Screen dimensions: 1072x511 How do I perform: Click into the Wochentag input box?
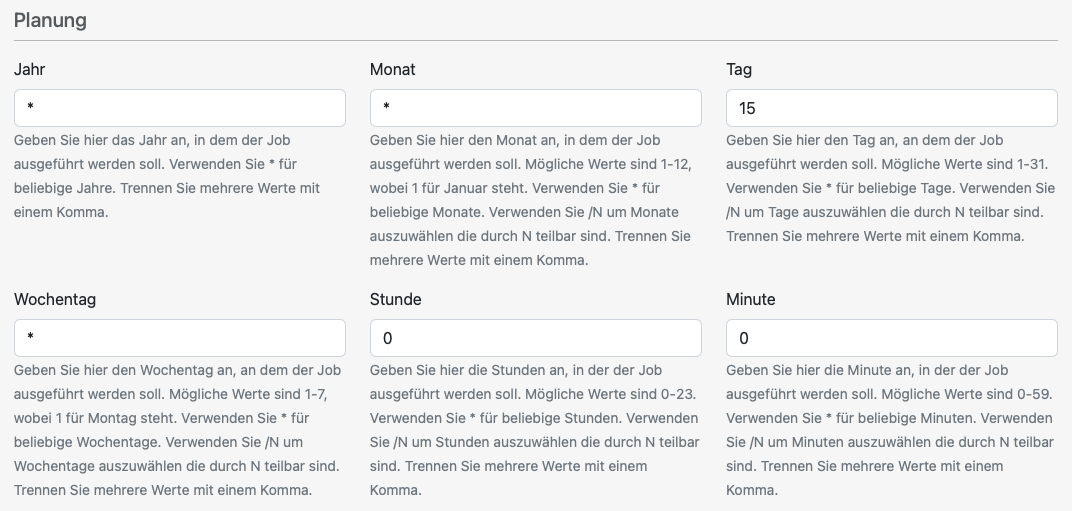(x=180, y=338)
